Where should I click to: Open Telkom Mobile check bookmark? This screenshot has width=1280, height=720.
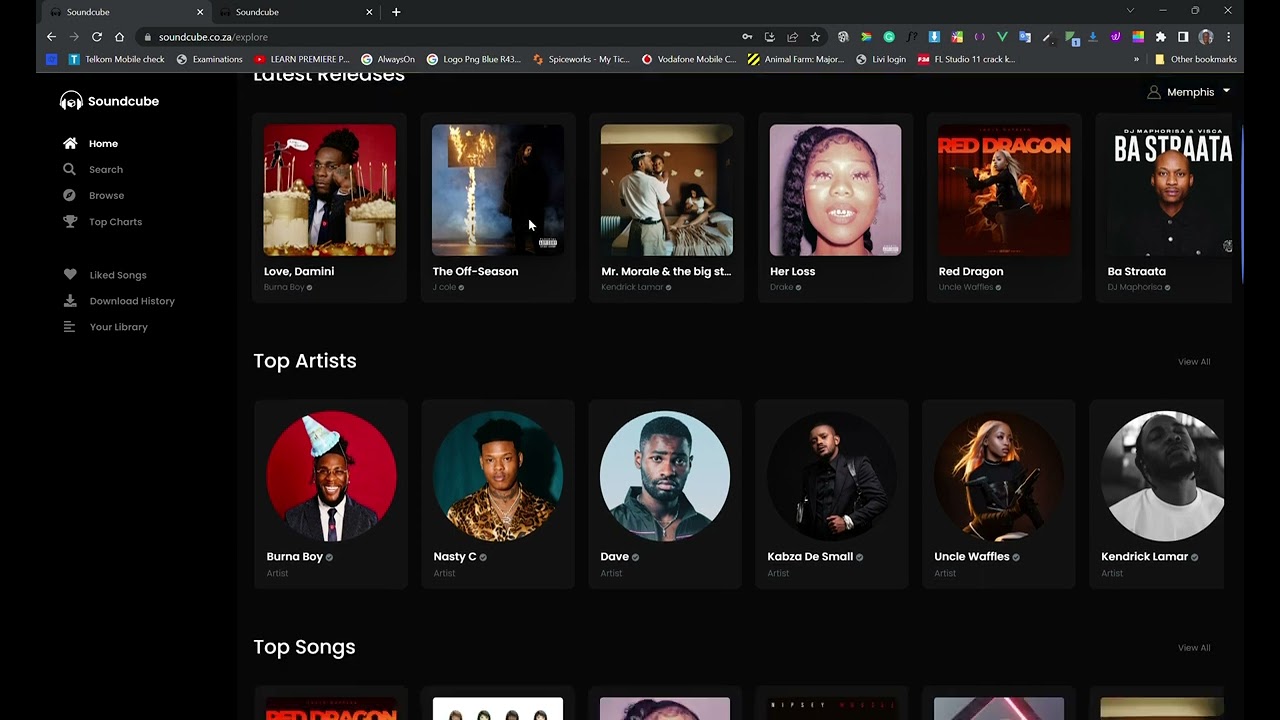pos(117,59)
